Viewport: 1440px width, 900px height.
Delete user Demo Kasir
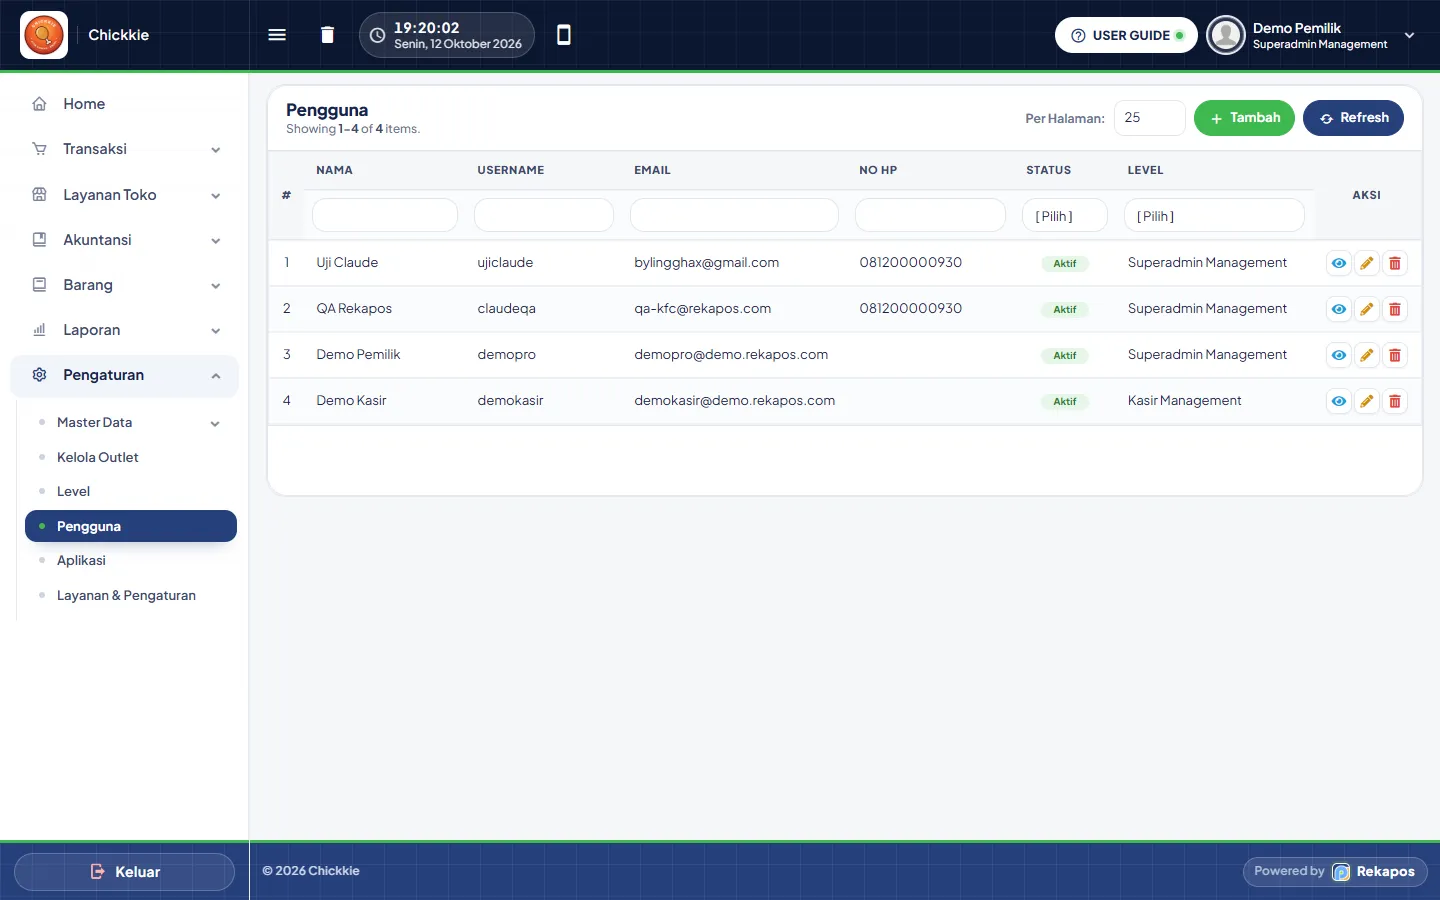pos(1395,401)
